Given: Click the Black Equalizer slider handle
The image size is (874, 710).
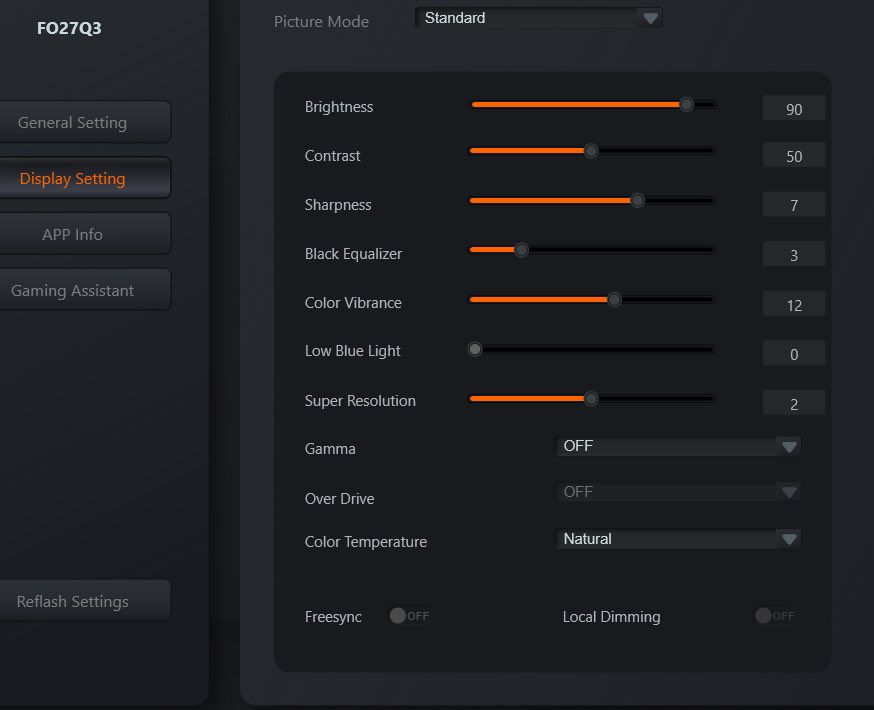Looking at the screenshot, I should click(521, 250).
